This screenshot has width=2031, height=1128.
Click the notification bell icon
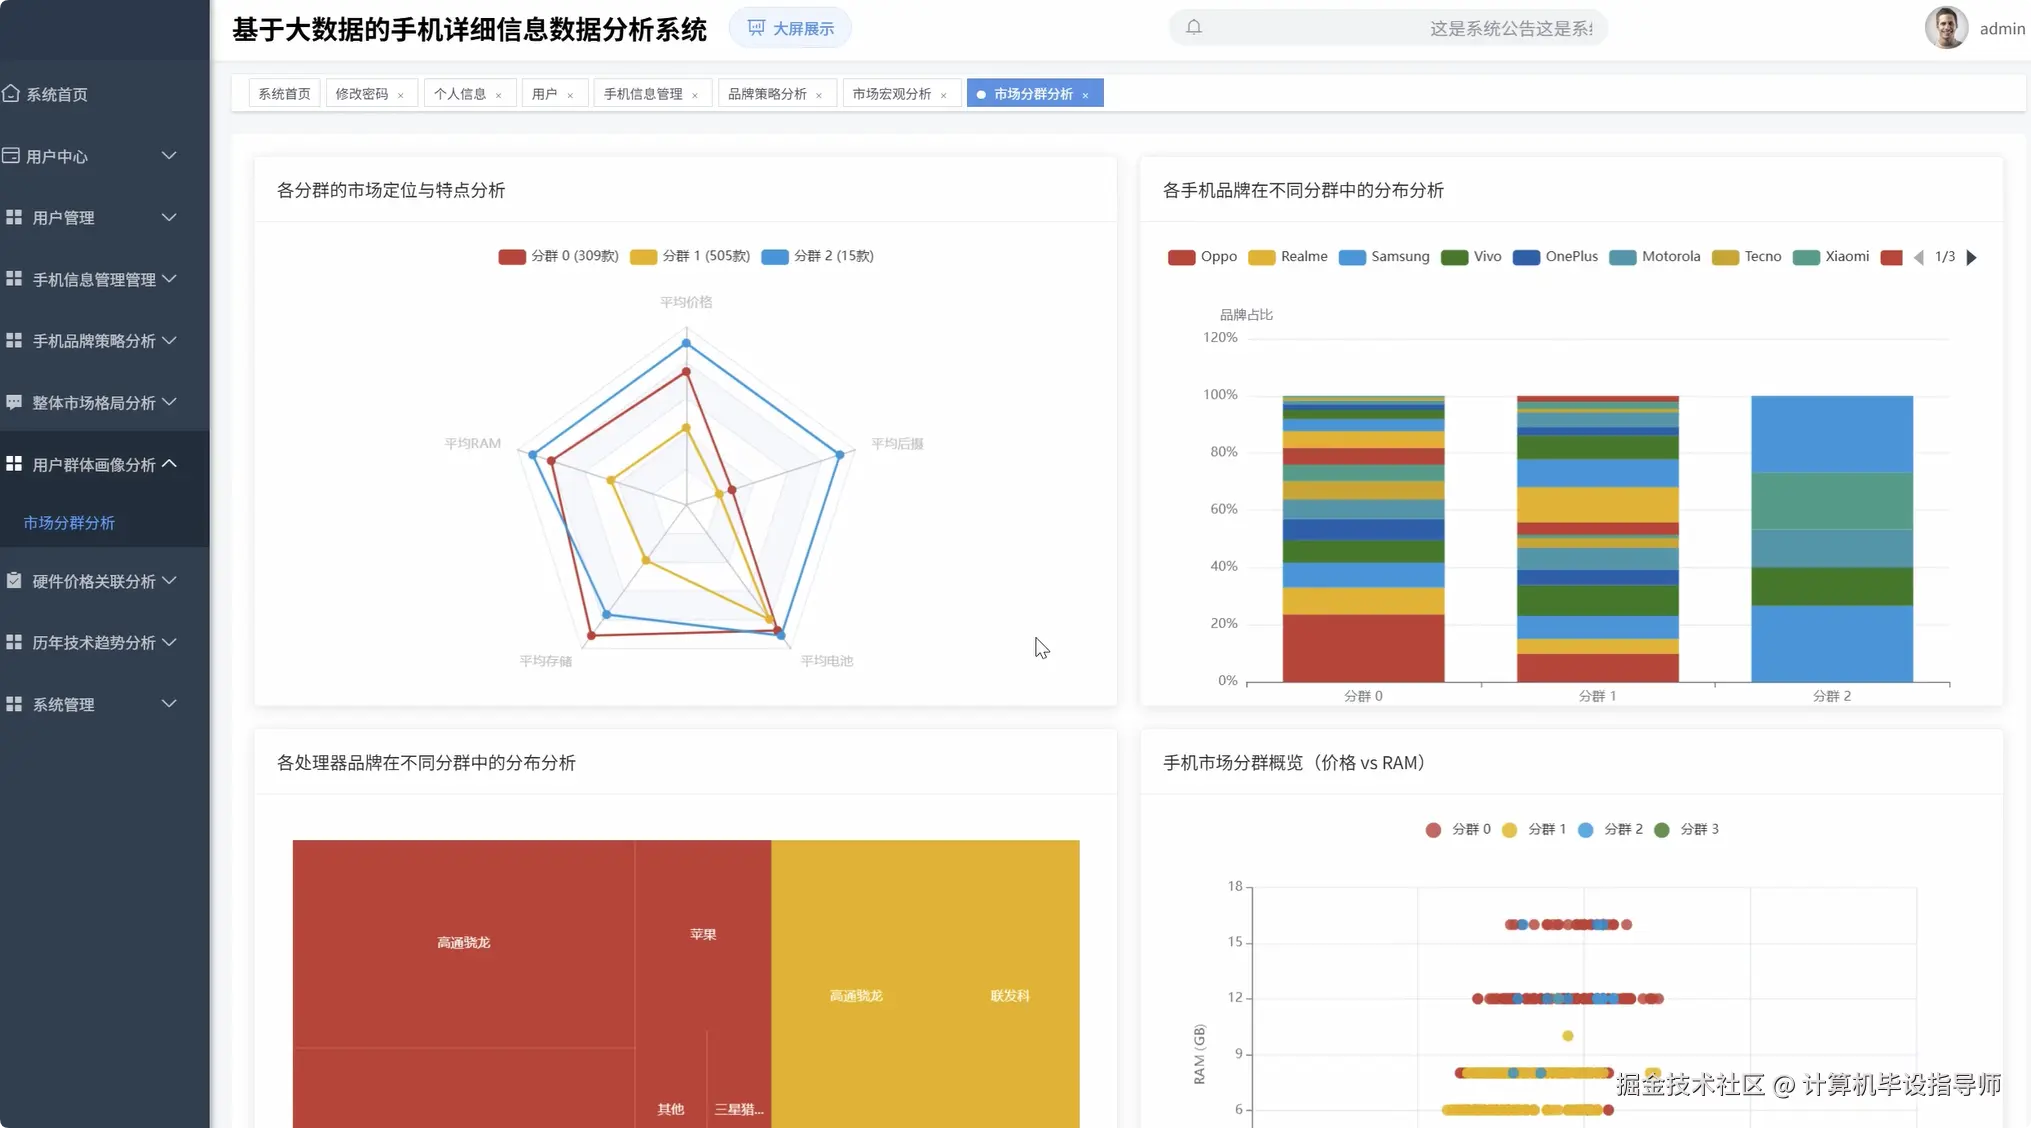tap(1193, 27)
